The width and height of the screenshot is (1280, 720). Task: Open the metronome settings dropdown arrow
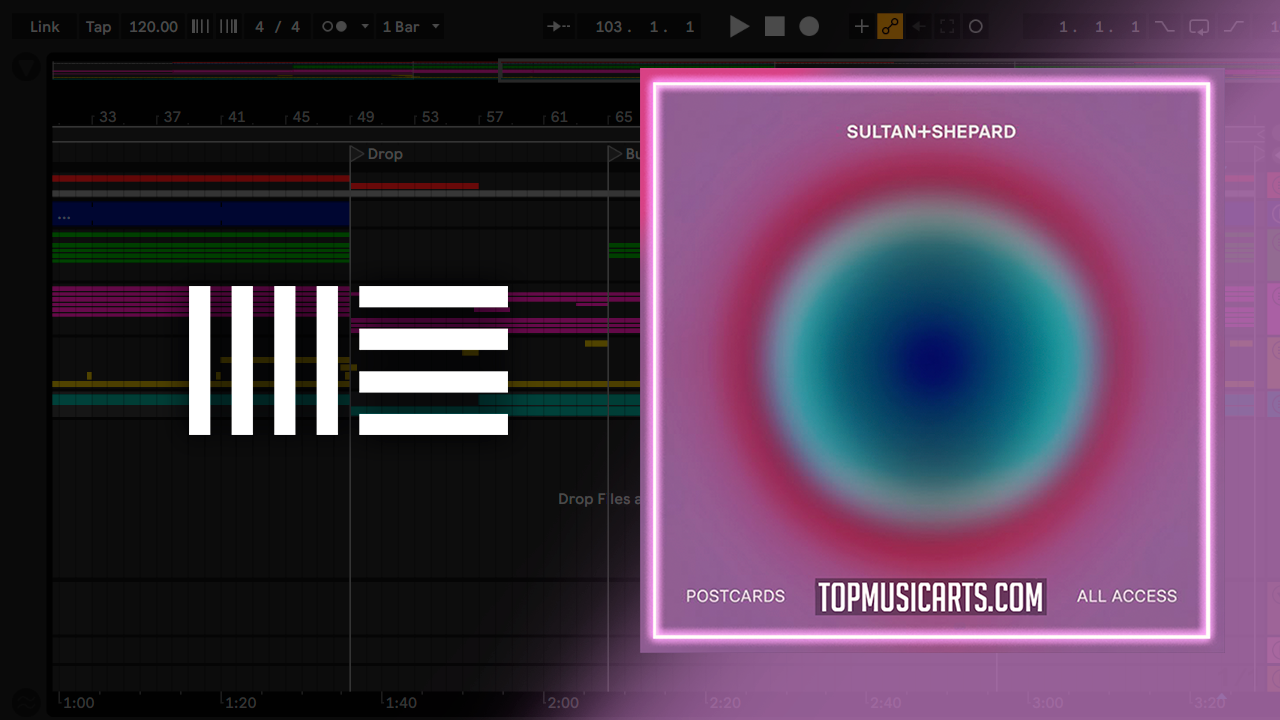364,27
